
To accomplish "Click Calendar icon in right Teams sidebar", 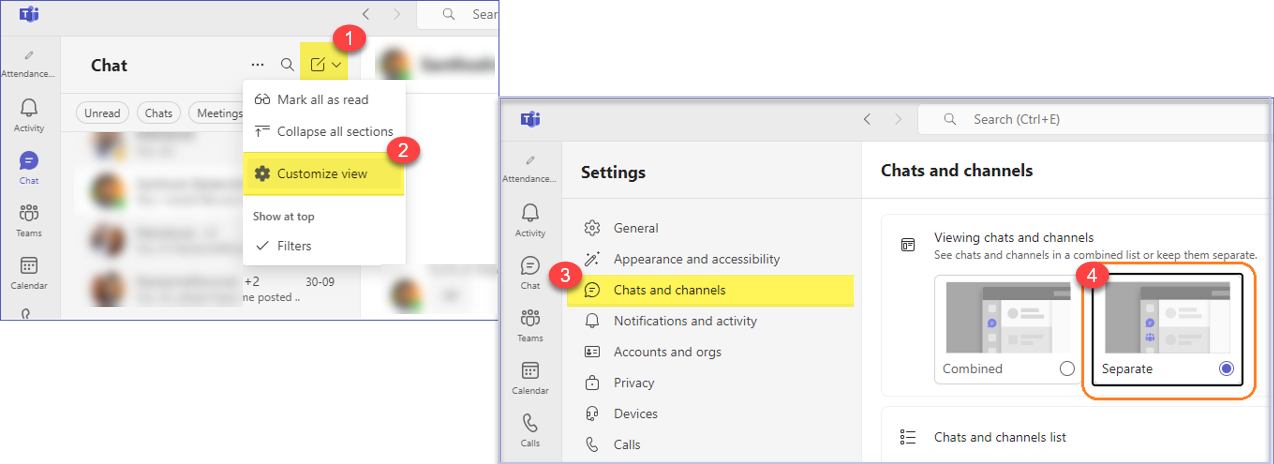I will [x=530, y=376].
